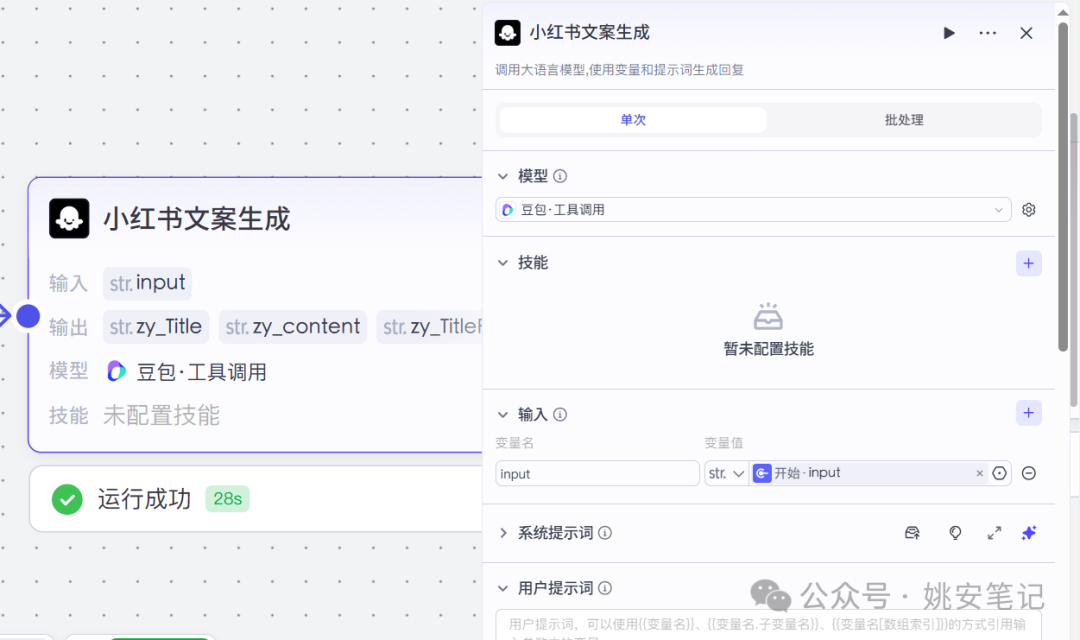Image resolution: width=1080 pixels, height=640 pixels.
Task: Click the 暂未配置技能 empty placeholder icon
Action: [x=768, y=317]
